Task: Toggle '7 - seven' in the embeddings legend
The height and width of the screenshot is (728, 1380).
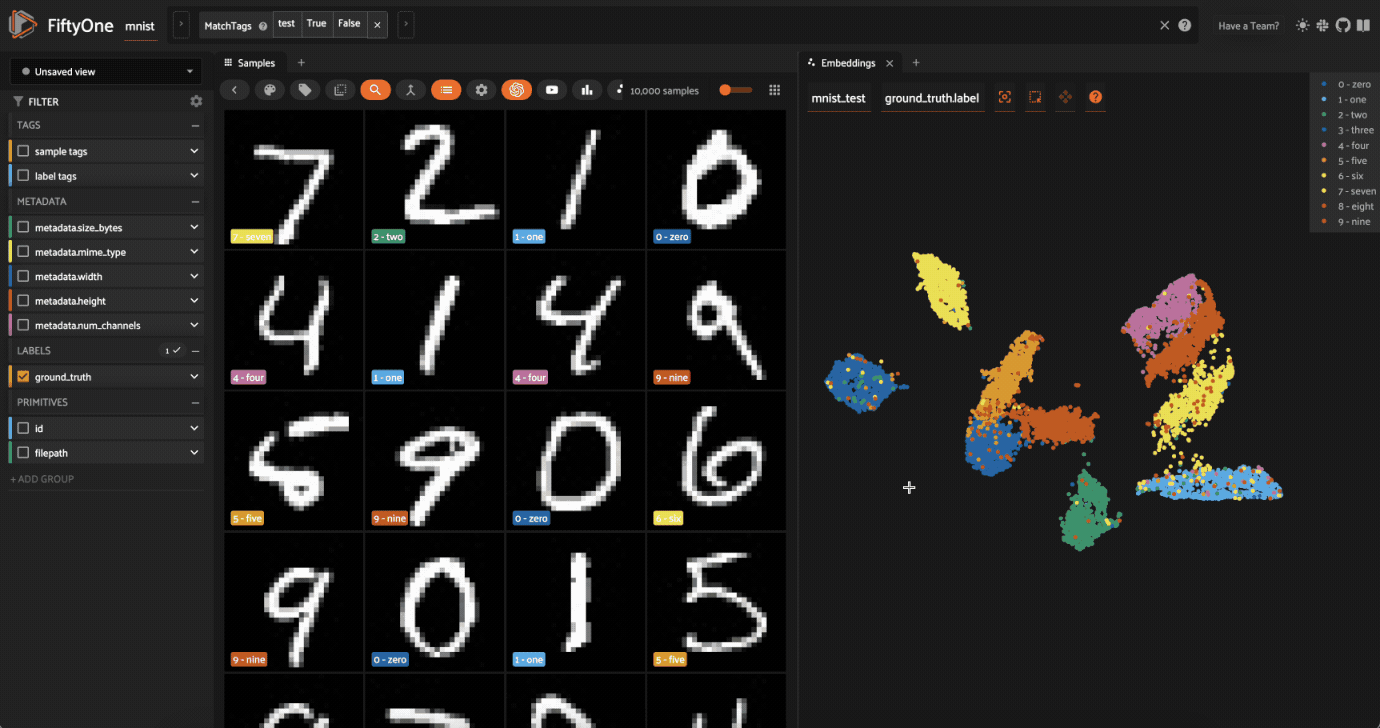Action: (x=1349, y=191)
